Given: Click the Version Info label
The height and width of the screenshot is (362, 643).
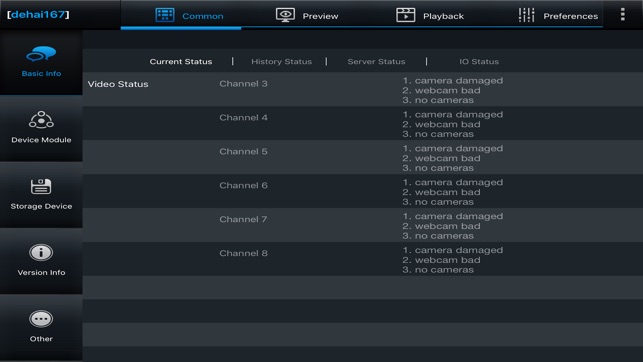Looking at the screenshot, I should tap(41, 272).
